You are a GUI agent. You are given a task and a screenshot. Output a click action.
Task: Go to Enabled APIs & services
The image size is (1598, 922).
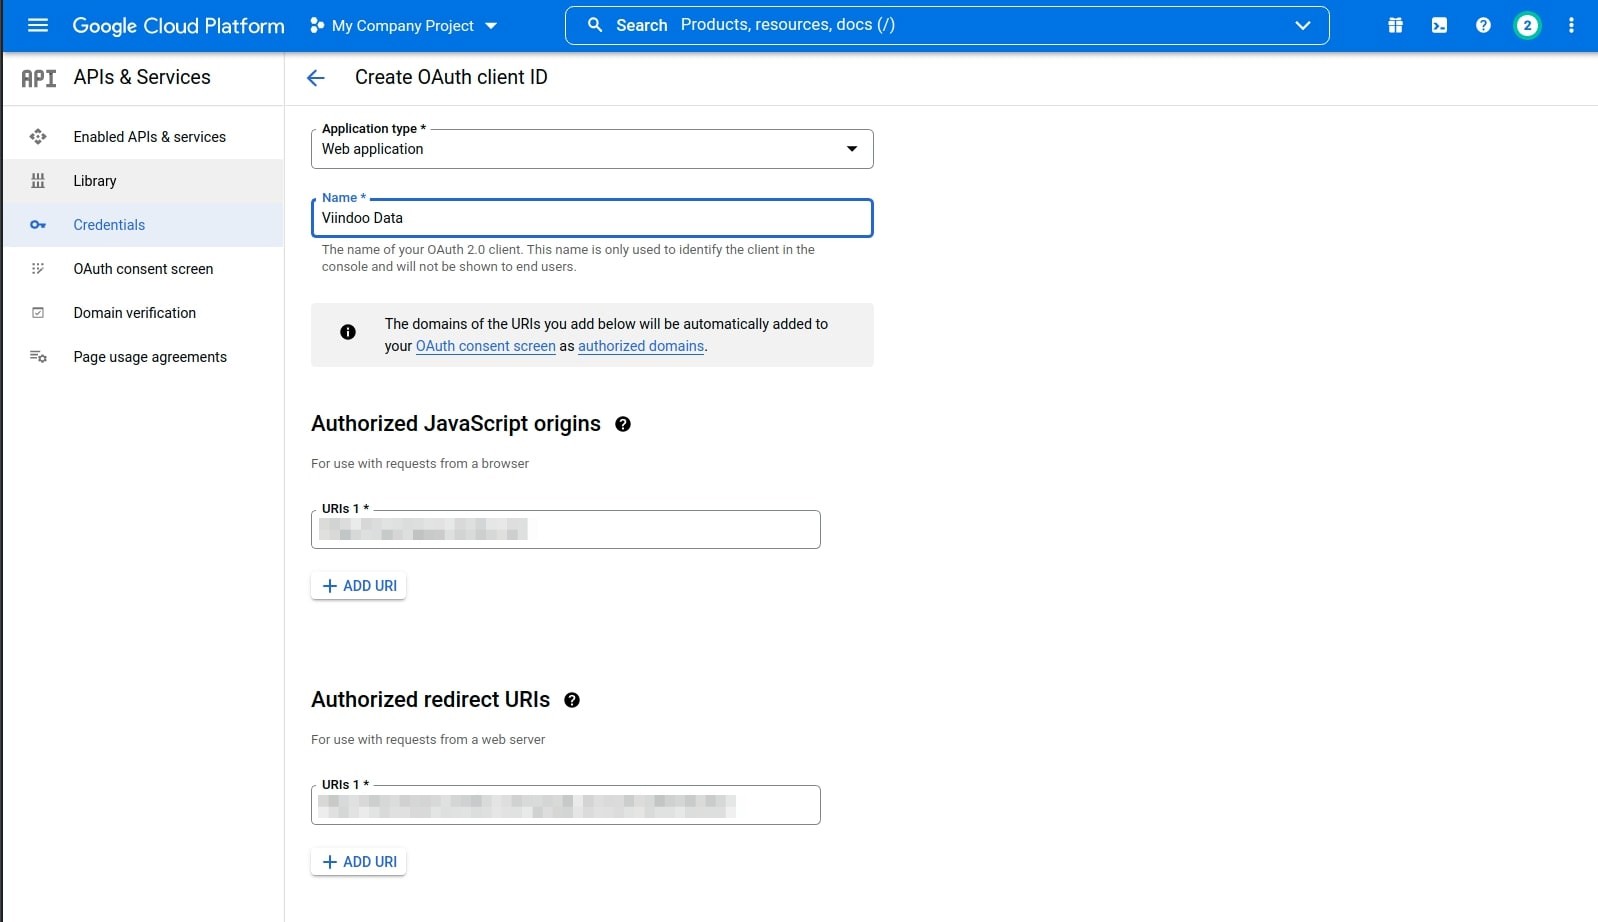tap(149, 137)
